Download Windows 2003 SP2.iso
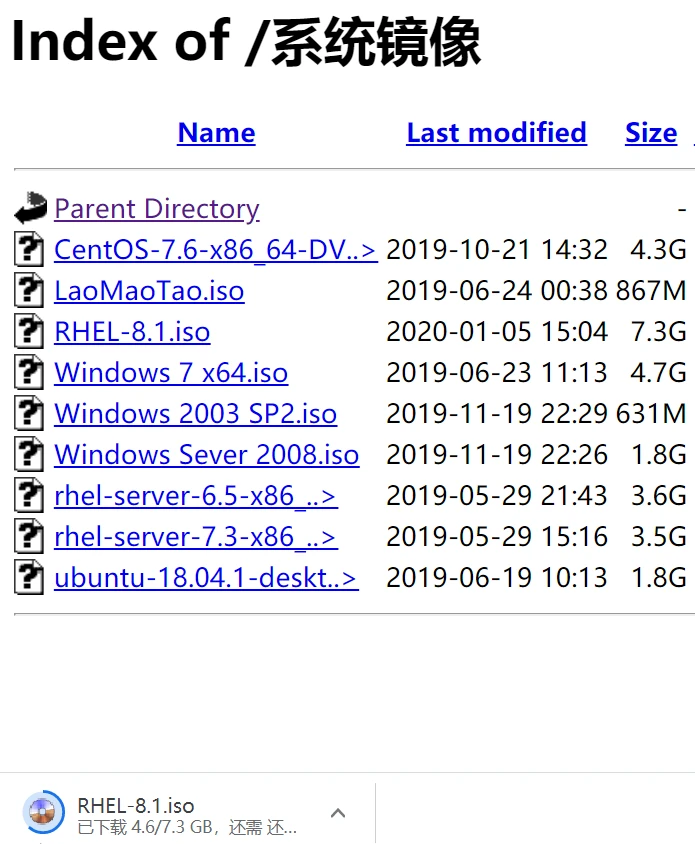The width and height of the screenshot is (695, 844). tap(195, 414)
